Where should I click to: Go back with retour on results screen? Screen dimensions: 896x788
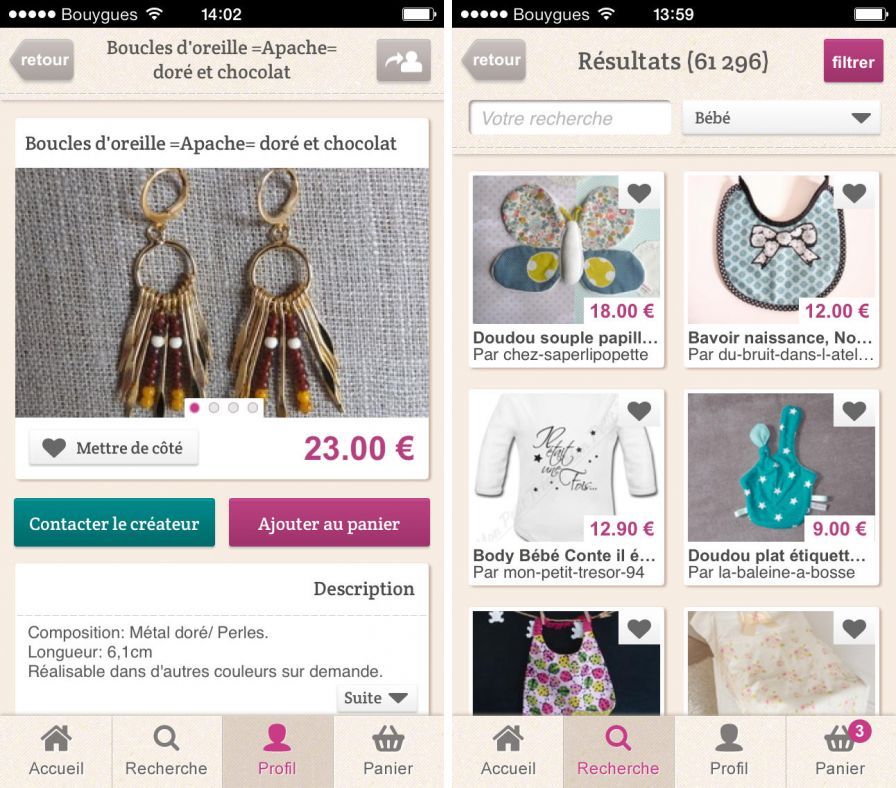point(494,59)
